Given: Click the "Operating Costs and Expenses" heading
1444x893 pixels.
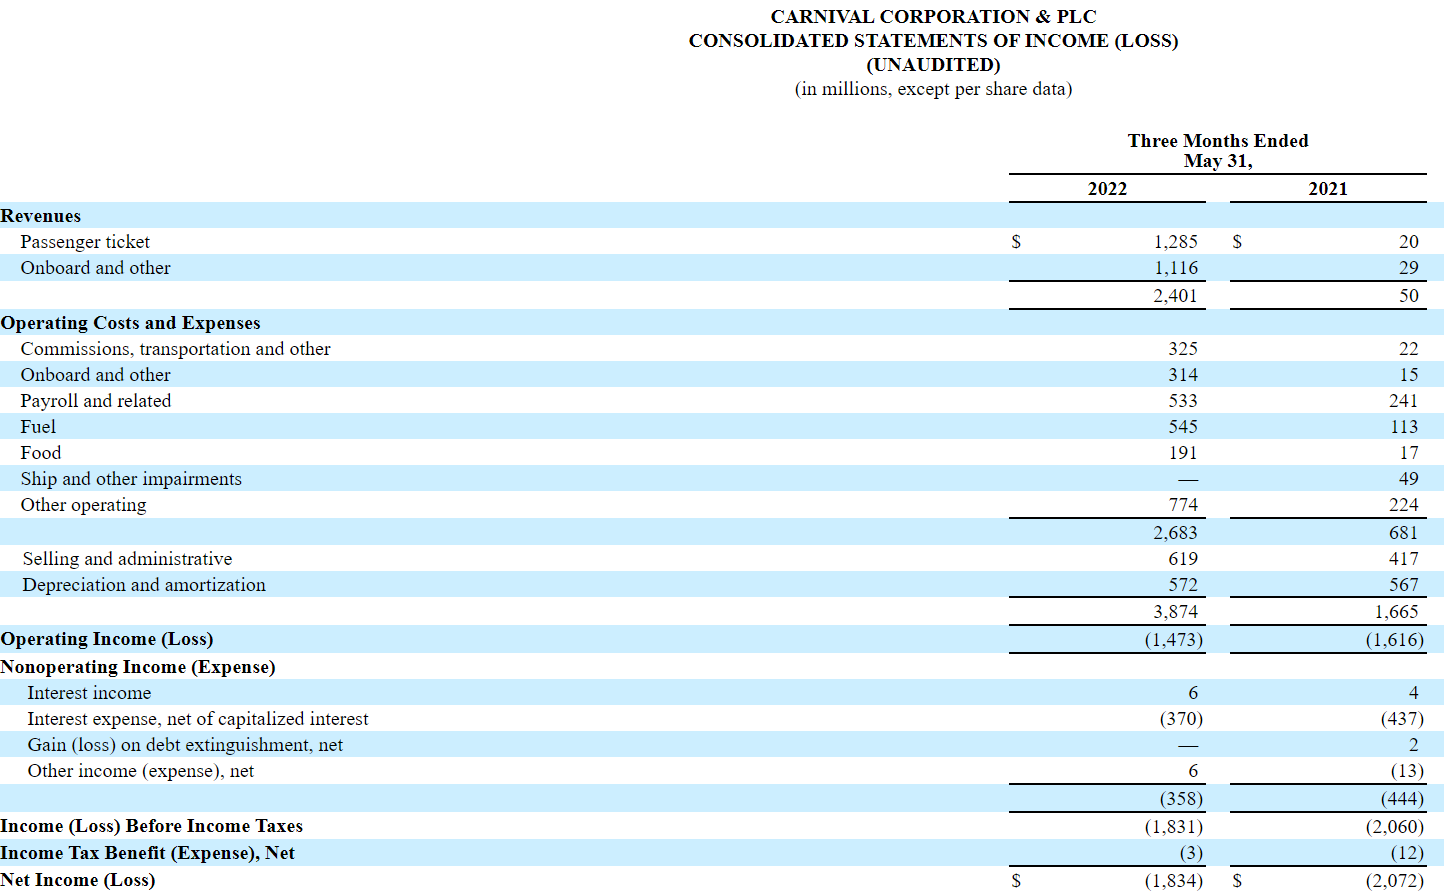Looking at the screenshot, I should click(x=130, y=323).
